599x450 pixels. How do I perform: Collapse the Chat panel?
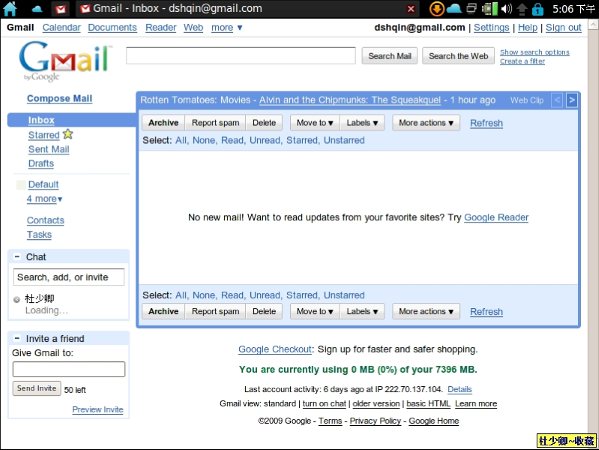click(17, 257)
